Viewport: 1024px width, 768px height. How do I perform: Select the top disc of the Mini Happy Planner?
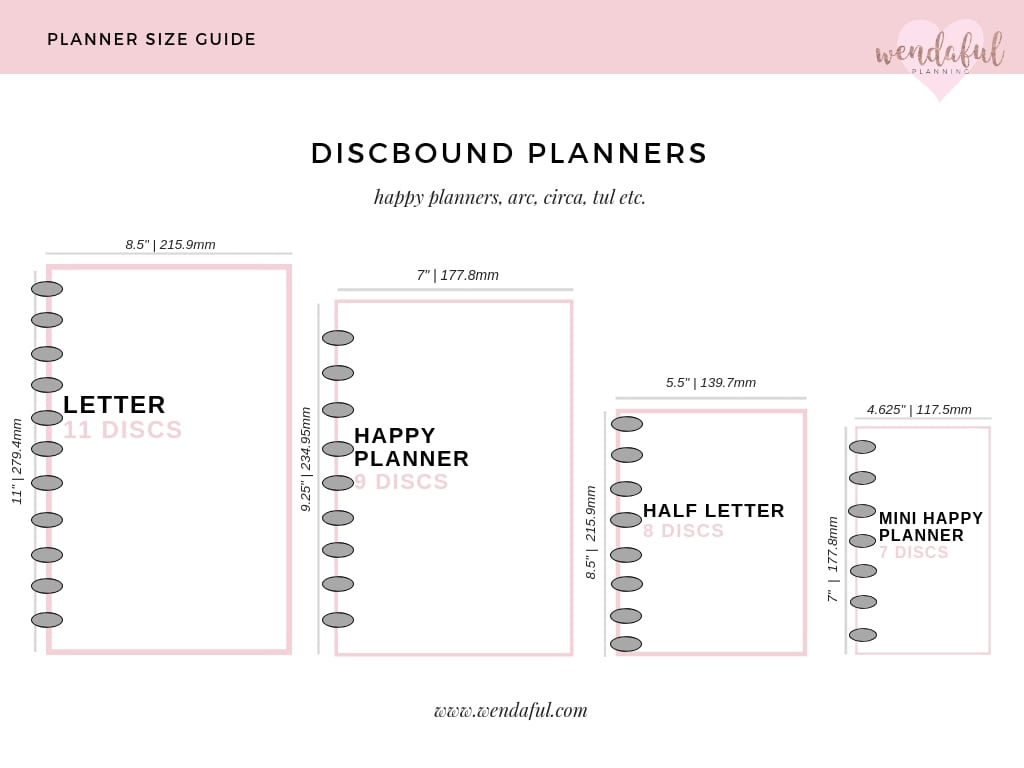862,447
